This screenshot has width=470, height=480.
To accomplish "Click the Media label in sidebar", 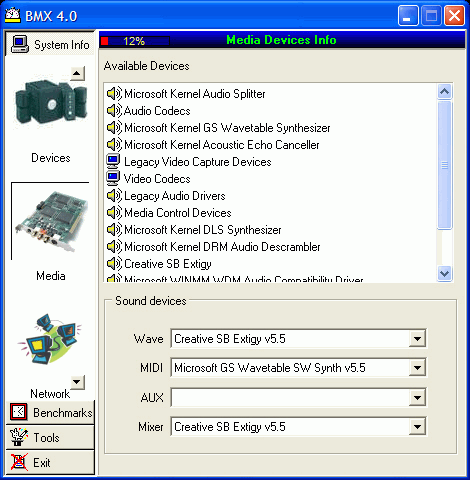I will click(51, 276).
